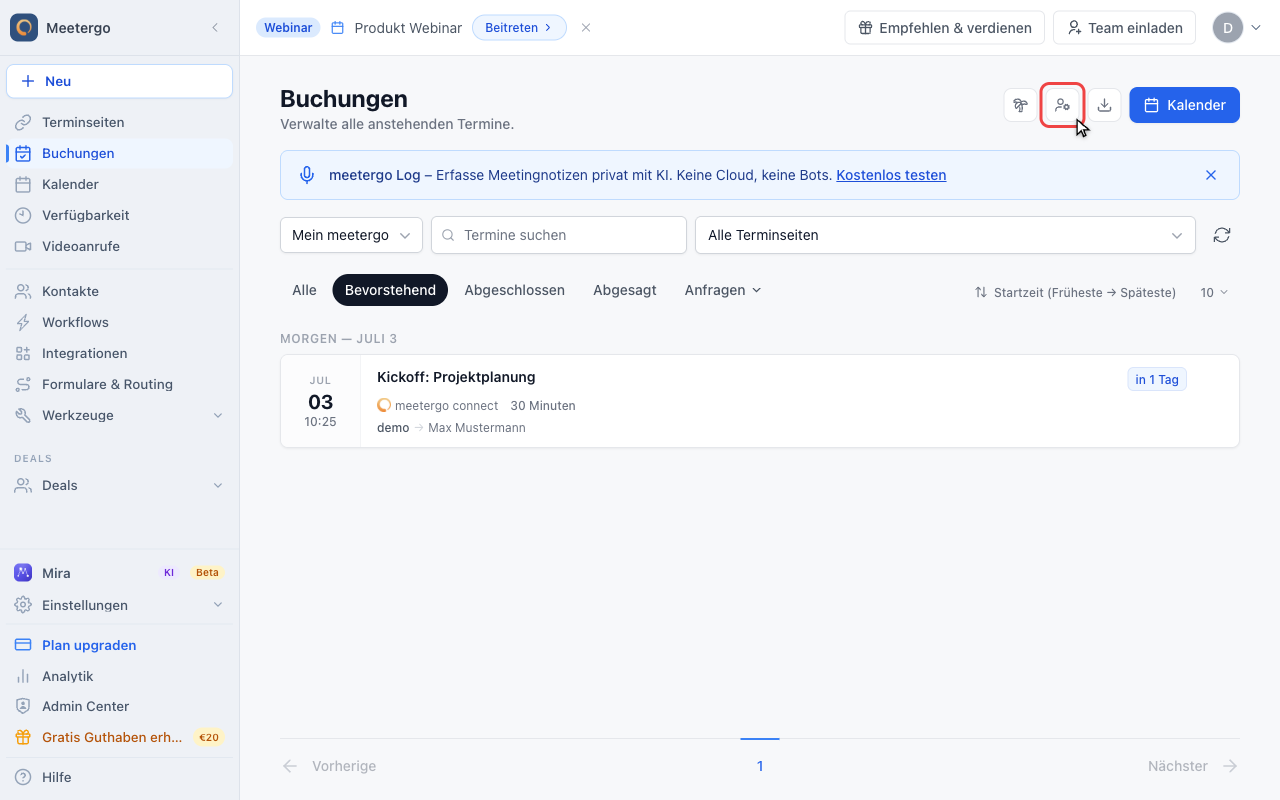Click the in 1 Tag badge
Viewport: 1280px width, 800px height.
tap(1157, 379)
